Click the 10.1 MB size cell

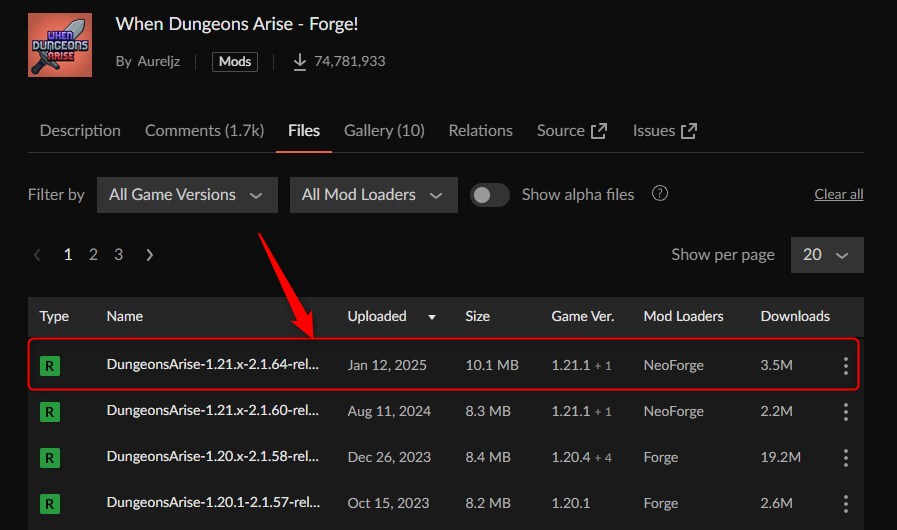click(492, 365)
